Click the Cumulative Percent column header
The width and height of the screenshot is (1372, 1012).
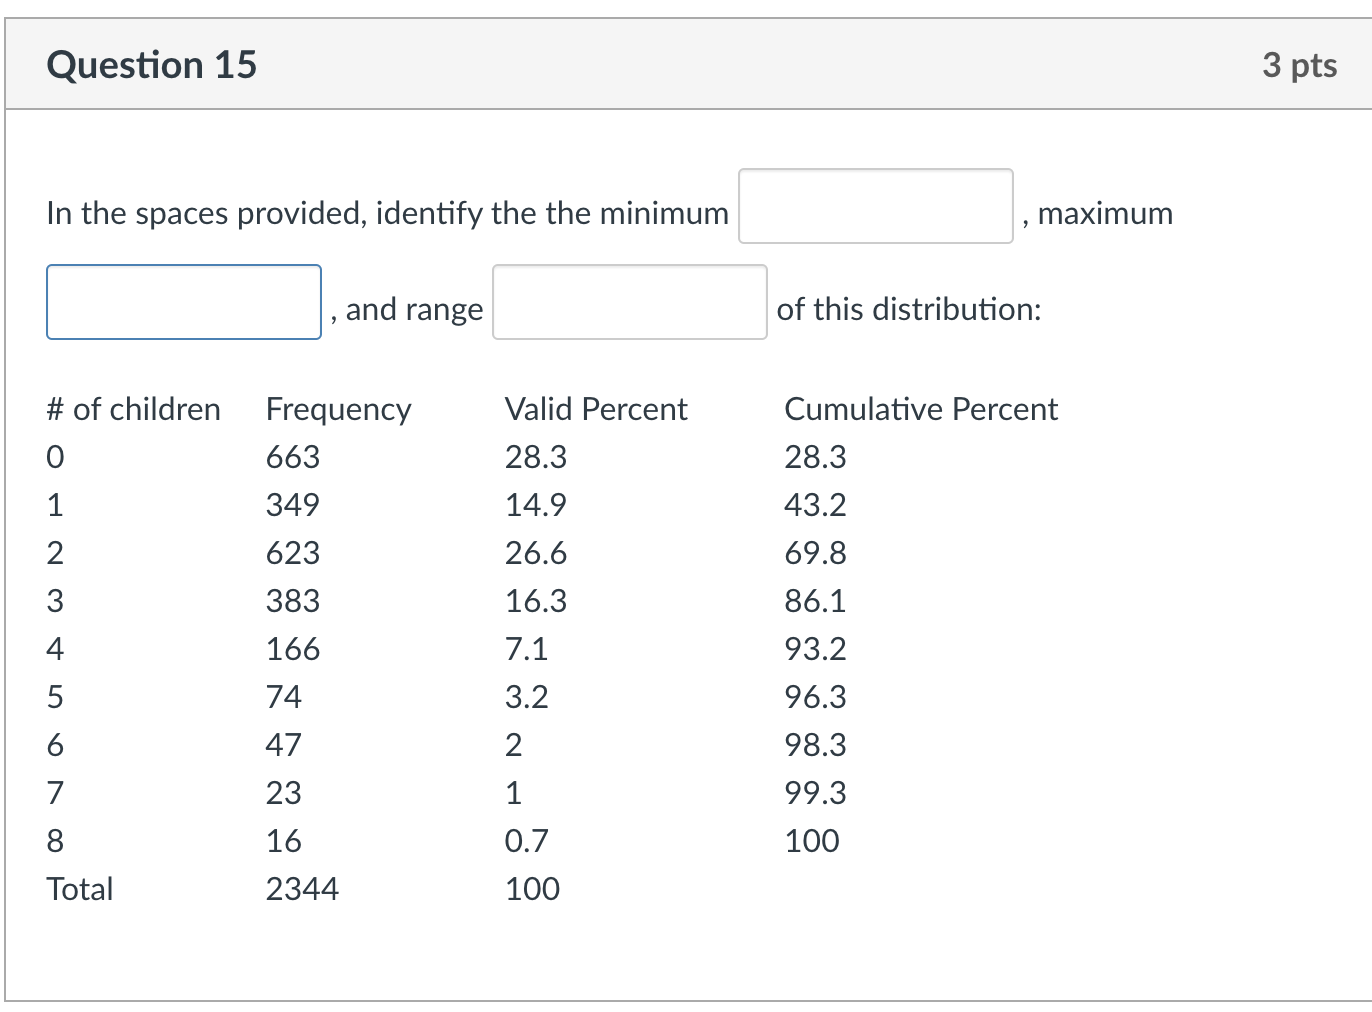tap(920, 408)
